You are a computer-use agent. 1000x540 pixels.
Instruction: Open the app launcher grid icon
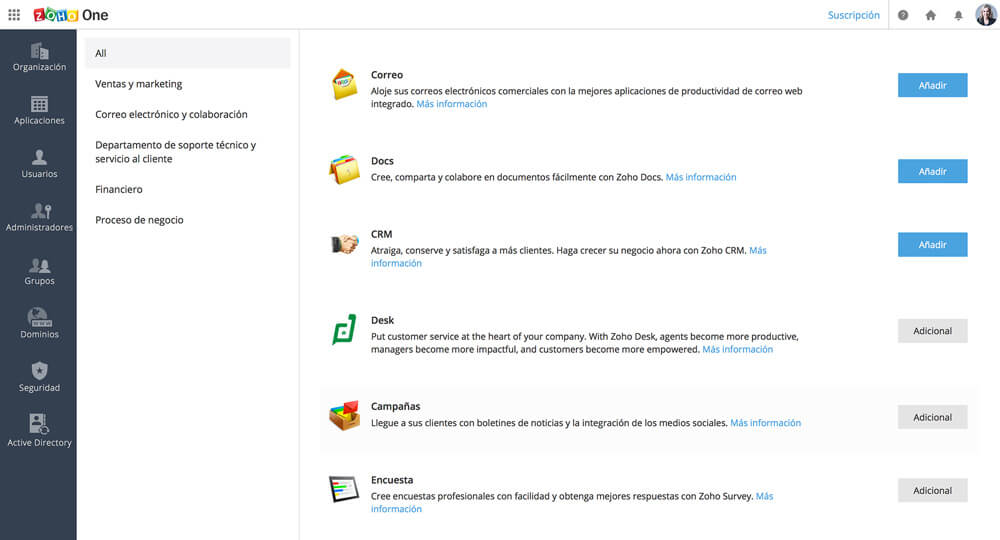14,15
